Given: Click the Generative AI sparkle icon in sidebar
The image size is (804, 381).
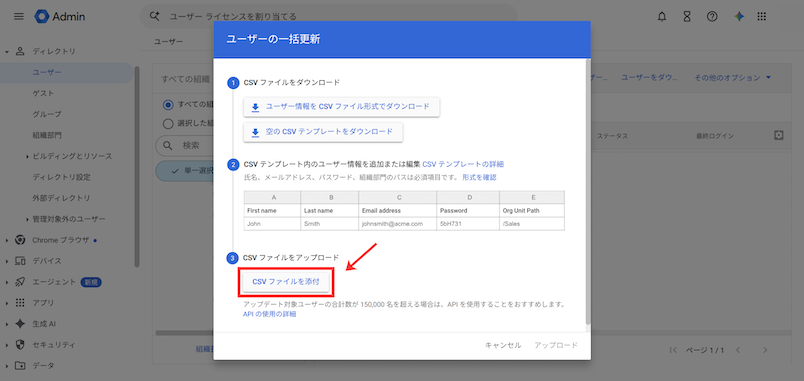Looking at the screenshot, I should coord(21,324).
